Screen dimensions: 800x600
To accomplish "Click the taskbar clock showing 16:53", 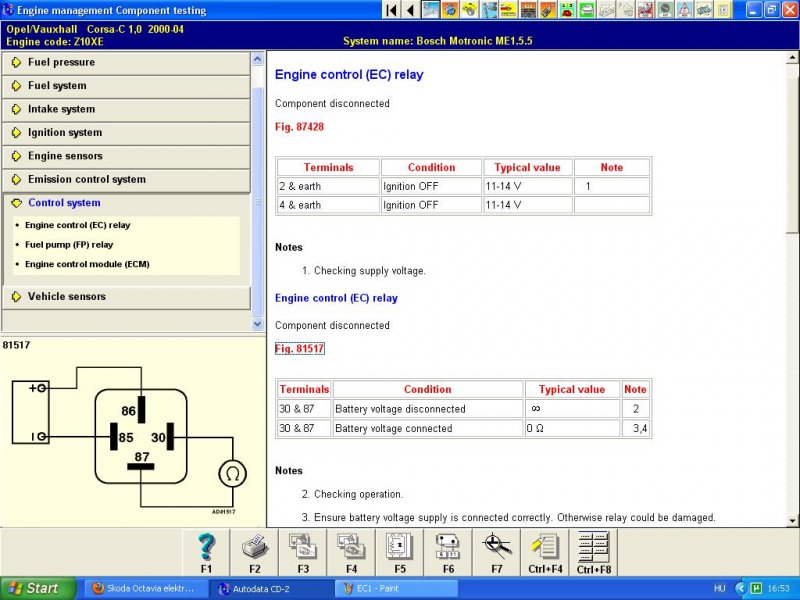I will [x=778, y=589].
